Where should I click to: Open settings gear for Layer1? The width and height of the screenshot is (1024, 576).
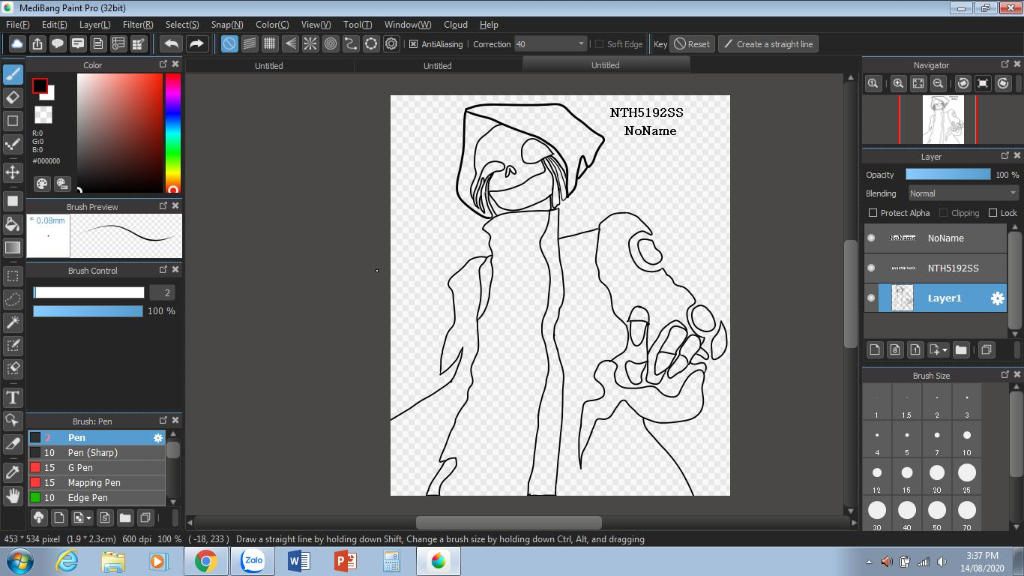pyautogui.click(x=997, y=298)
